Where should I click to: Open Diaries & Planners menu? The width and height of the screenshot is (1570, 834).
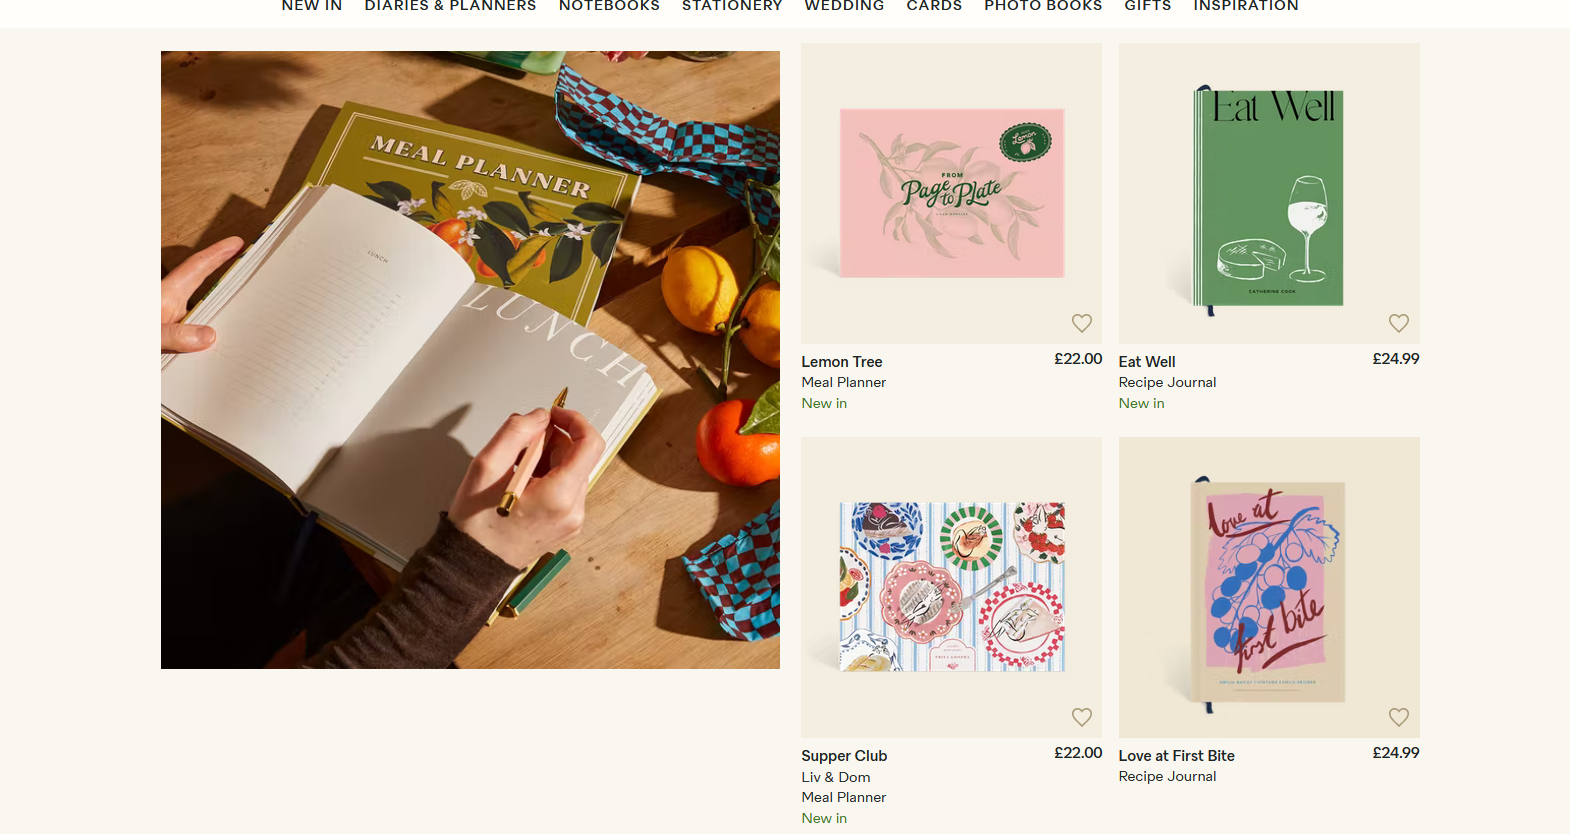click(x=450, y=6)
